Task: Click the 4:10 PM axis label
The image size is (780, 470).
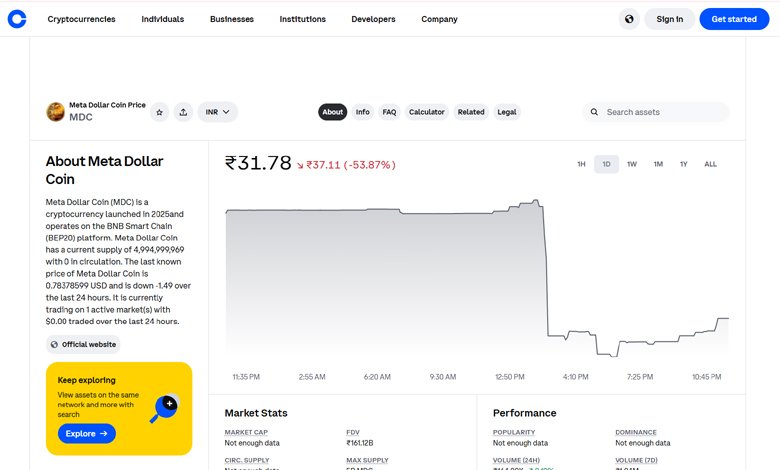Action: [576, 377]
